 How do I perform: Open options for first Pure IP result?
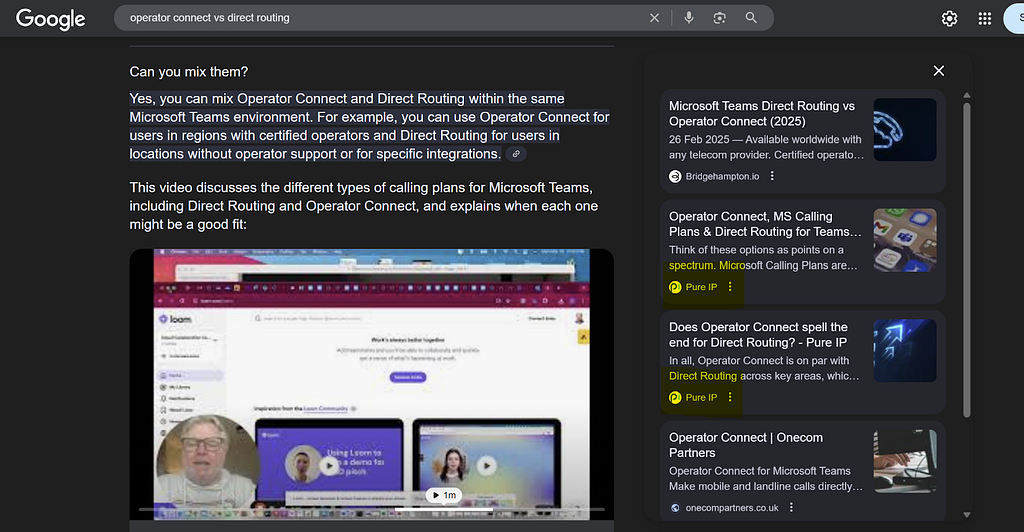click(730, 287)
